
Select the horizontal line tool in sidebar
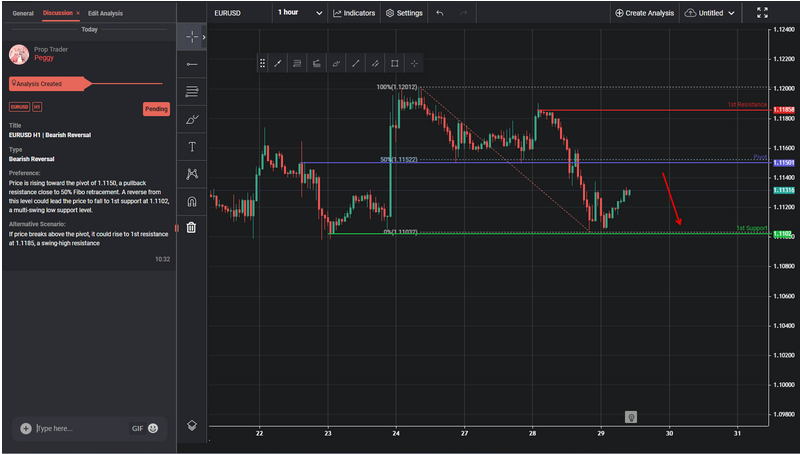pos(192,64)
